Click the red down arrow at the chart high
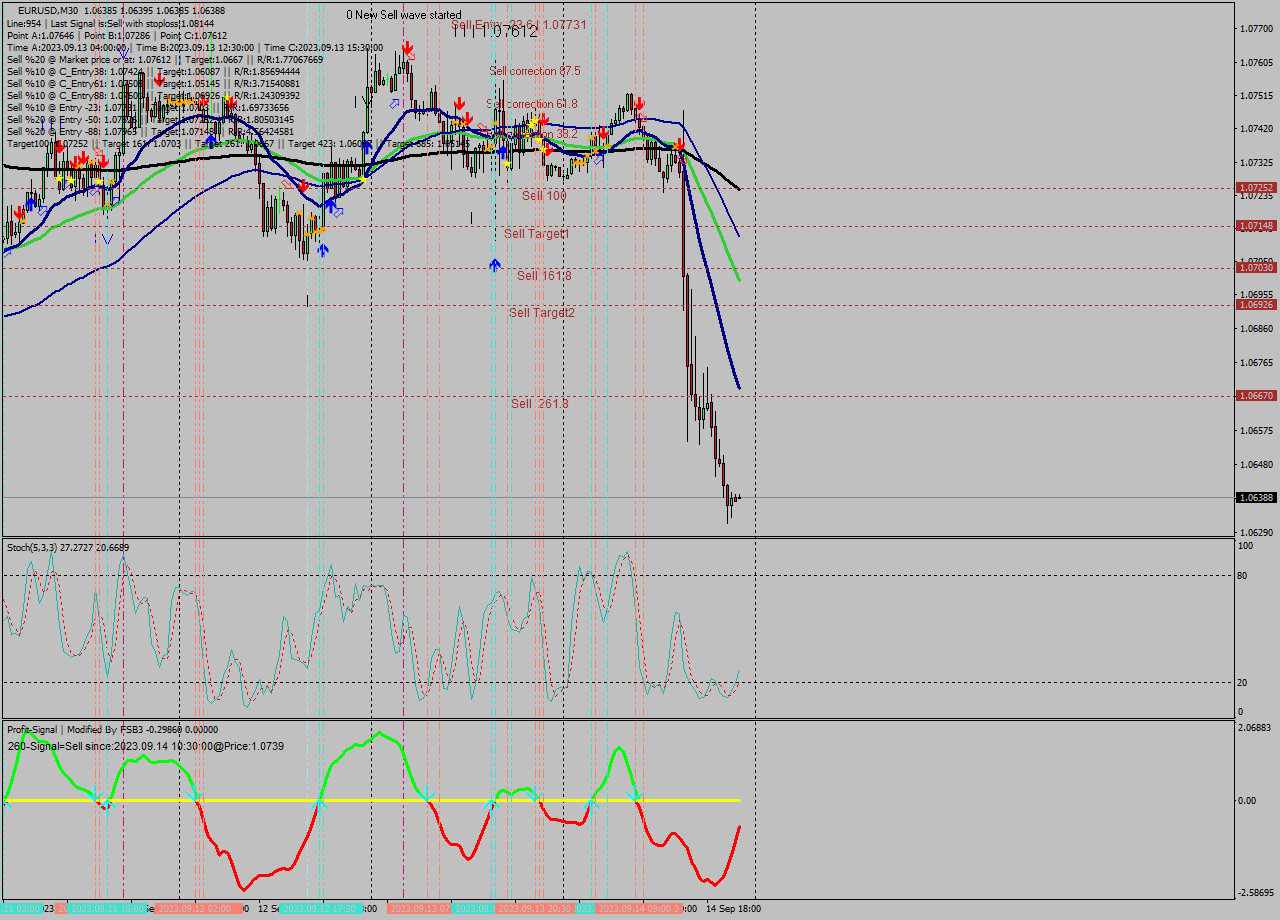 [x=408, y=48]
